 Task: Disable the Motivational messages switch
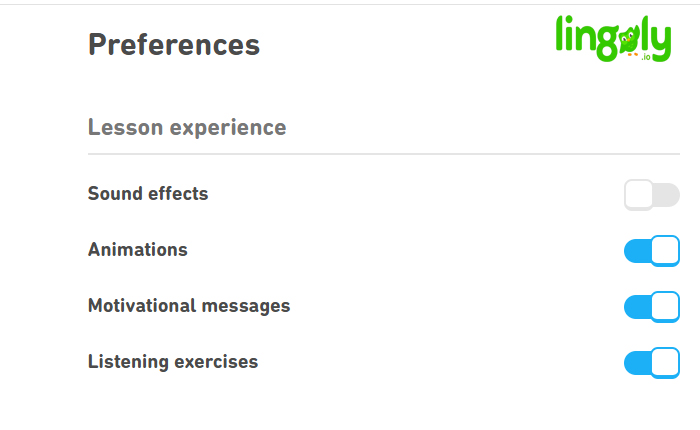coord(652,307)
